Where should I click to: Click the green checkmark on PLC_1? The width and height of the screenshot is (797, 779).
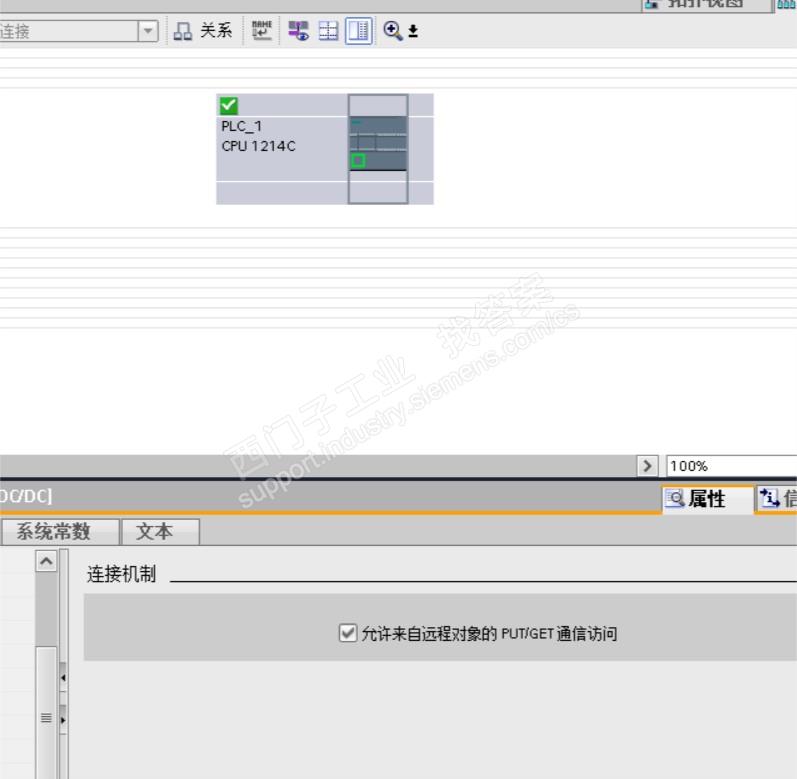(x=228, y=105)
